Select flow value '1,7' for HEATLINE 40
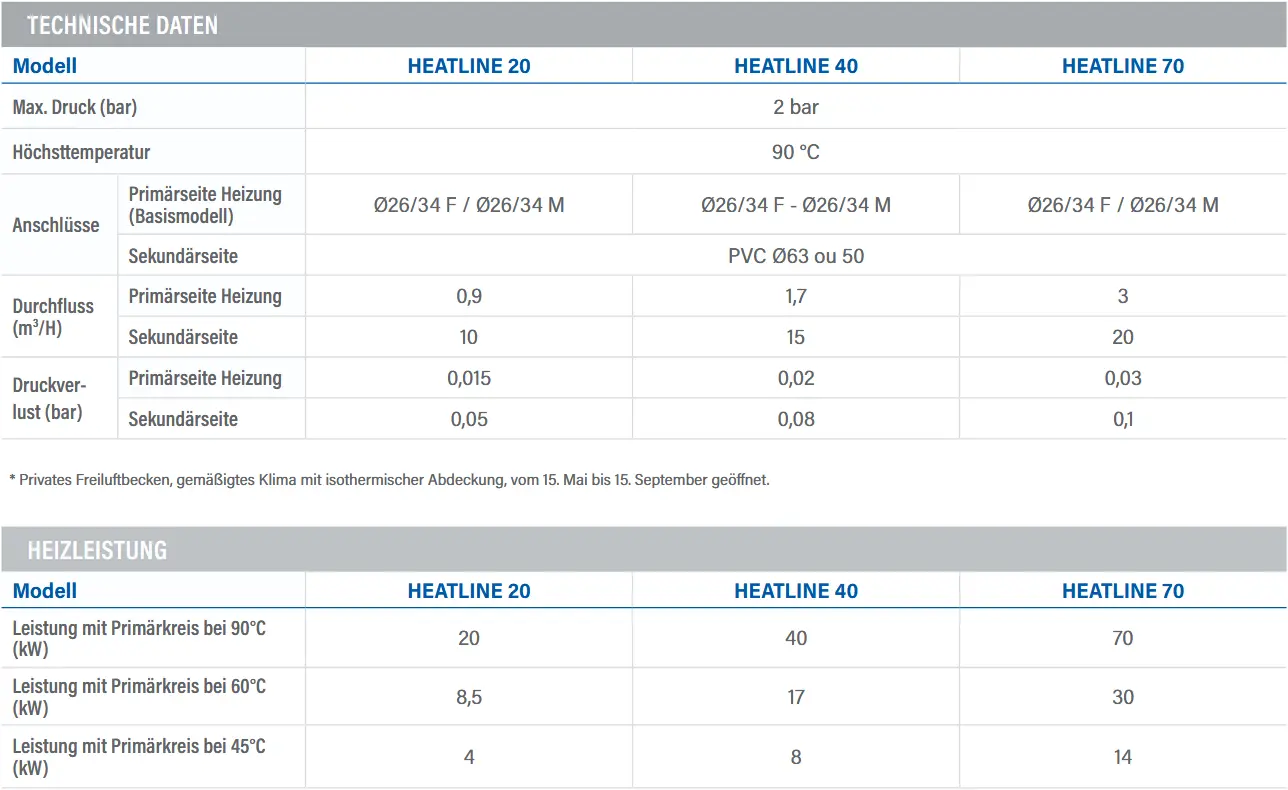 coord(796,296)
